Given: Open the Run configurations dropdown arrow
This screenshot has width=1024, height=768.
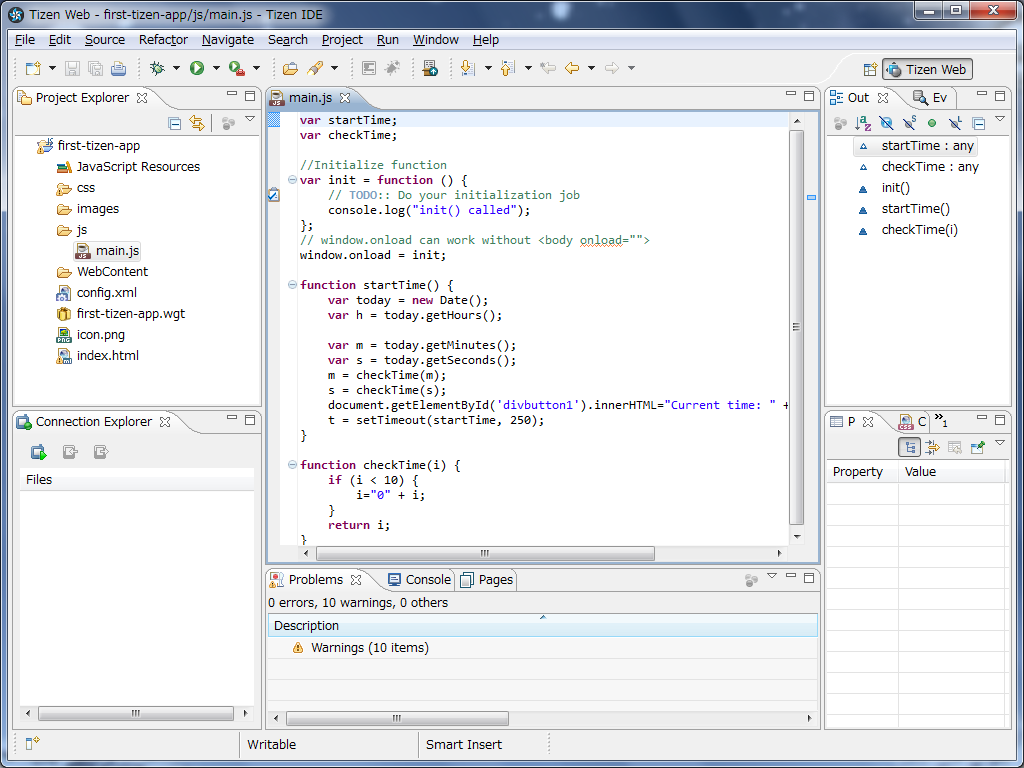Looking at the screenshot, I should click(216, 68).
